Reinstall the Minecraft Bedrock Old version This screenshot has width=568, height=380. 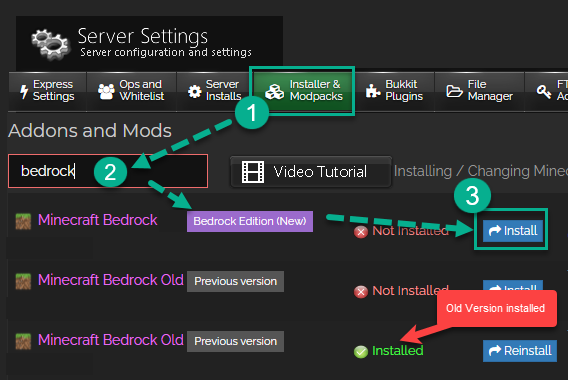520,351
